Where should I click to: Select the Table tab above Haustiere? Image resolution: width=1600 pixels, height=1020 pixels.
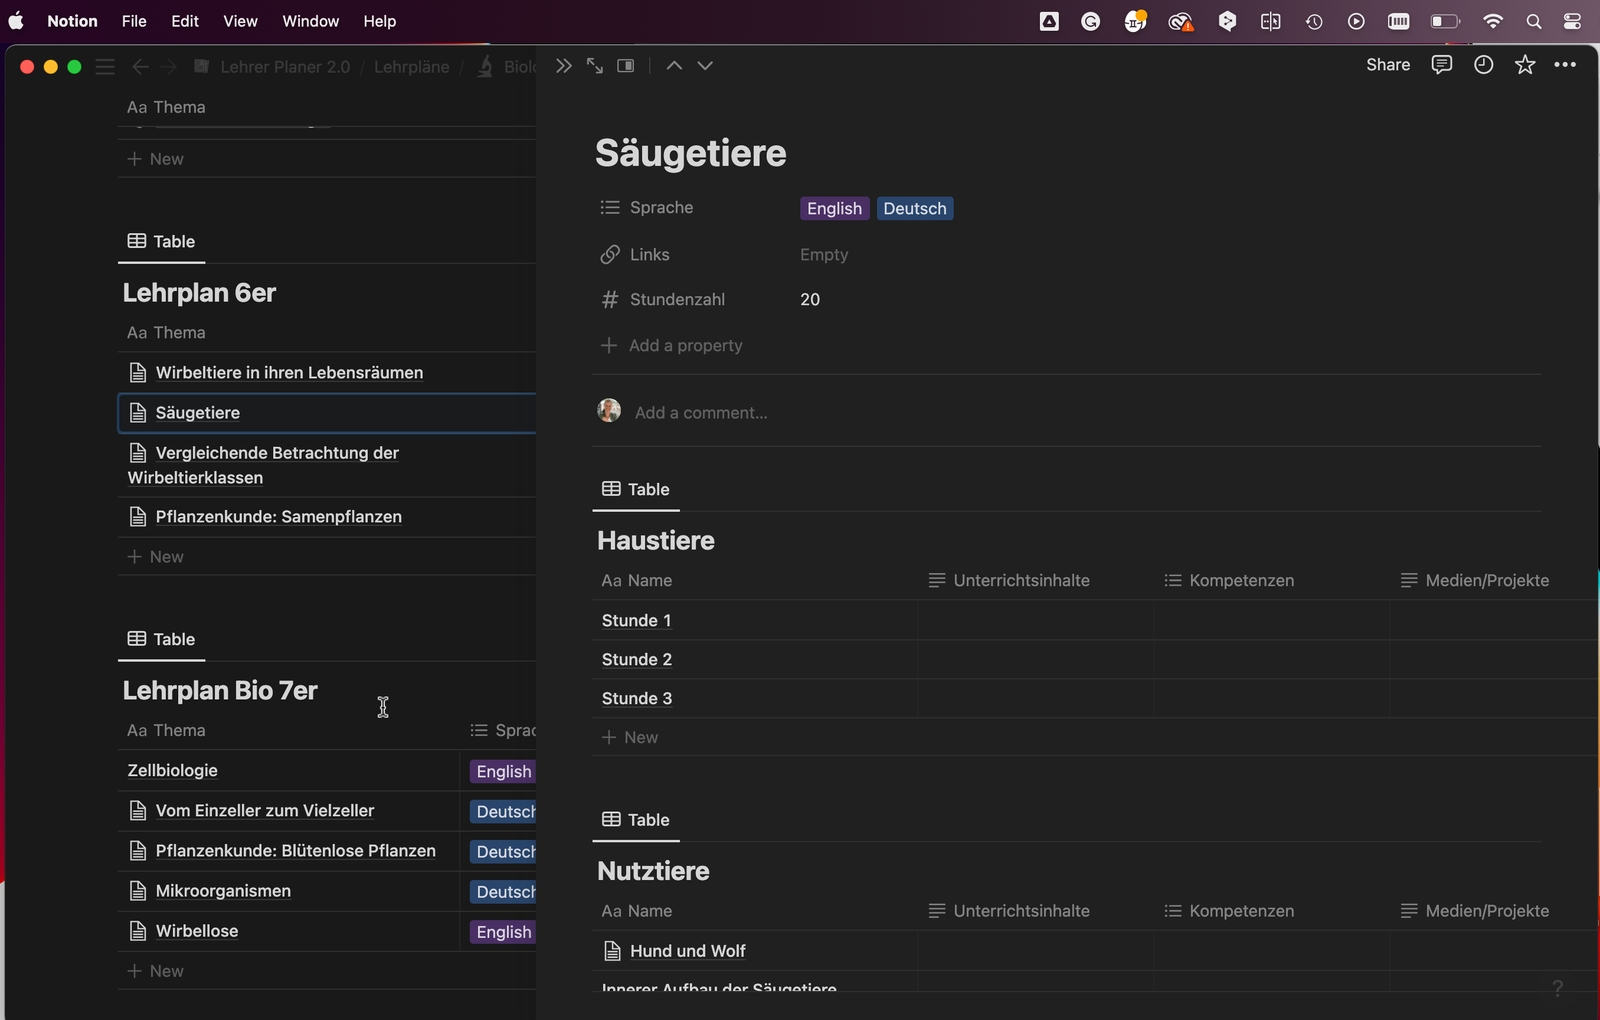click(636, 489)
